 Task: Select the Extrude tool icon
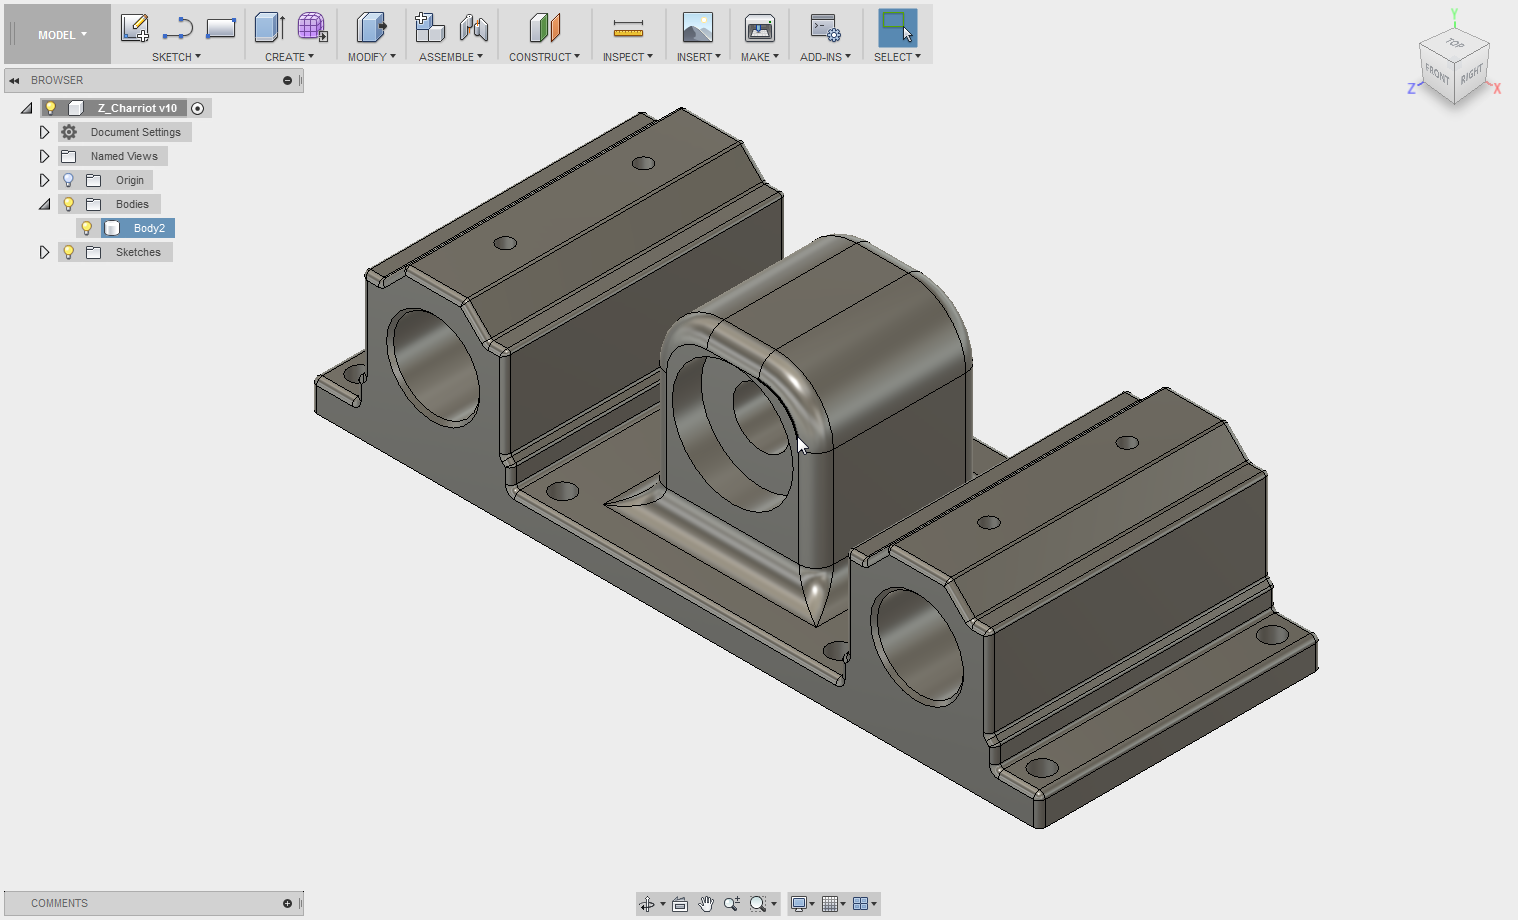click(269, 28)
